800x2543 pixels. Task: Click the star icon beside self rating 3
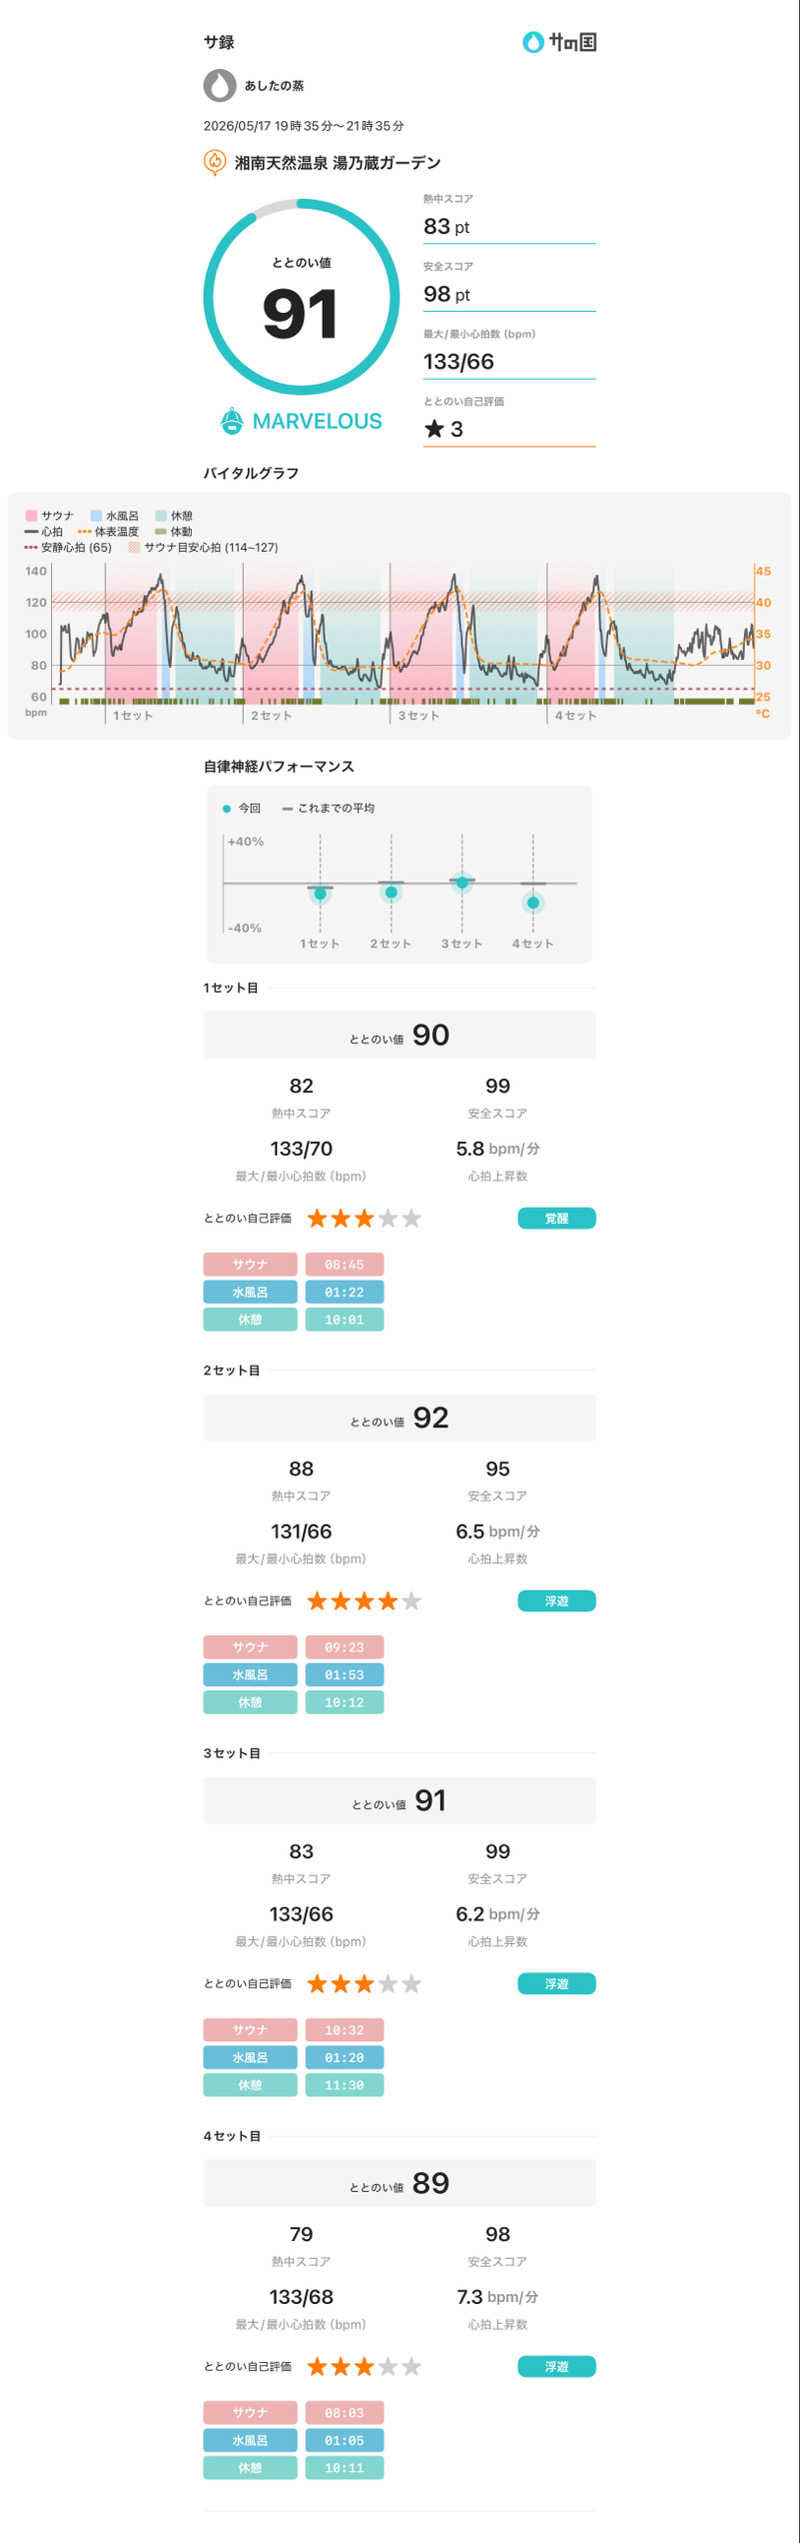pyautogui.click(x=433, y=429)
